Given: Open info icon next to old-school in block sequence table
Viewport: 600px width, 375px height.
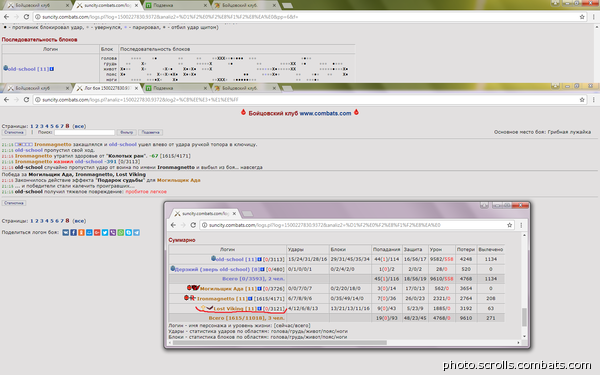Looking at the screenshot, I should [x=52, y=69].
